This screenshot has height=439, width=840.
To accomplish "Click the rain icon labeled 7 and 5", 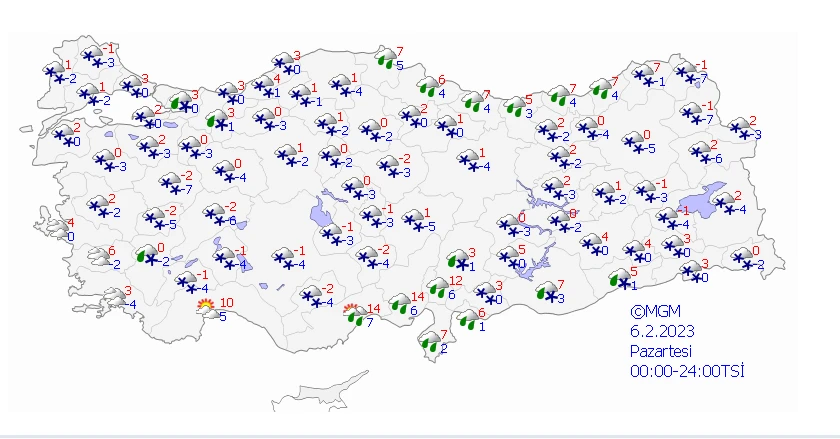I will coord(385,57).
